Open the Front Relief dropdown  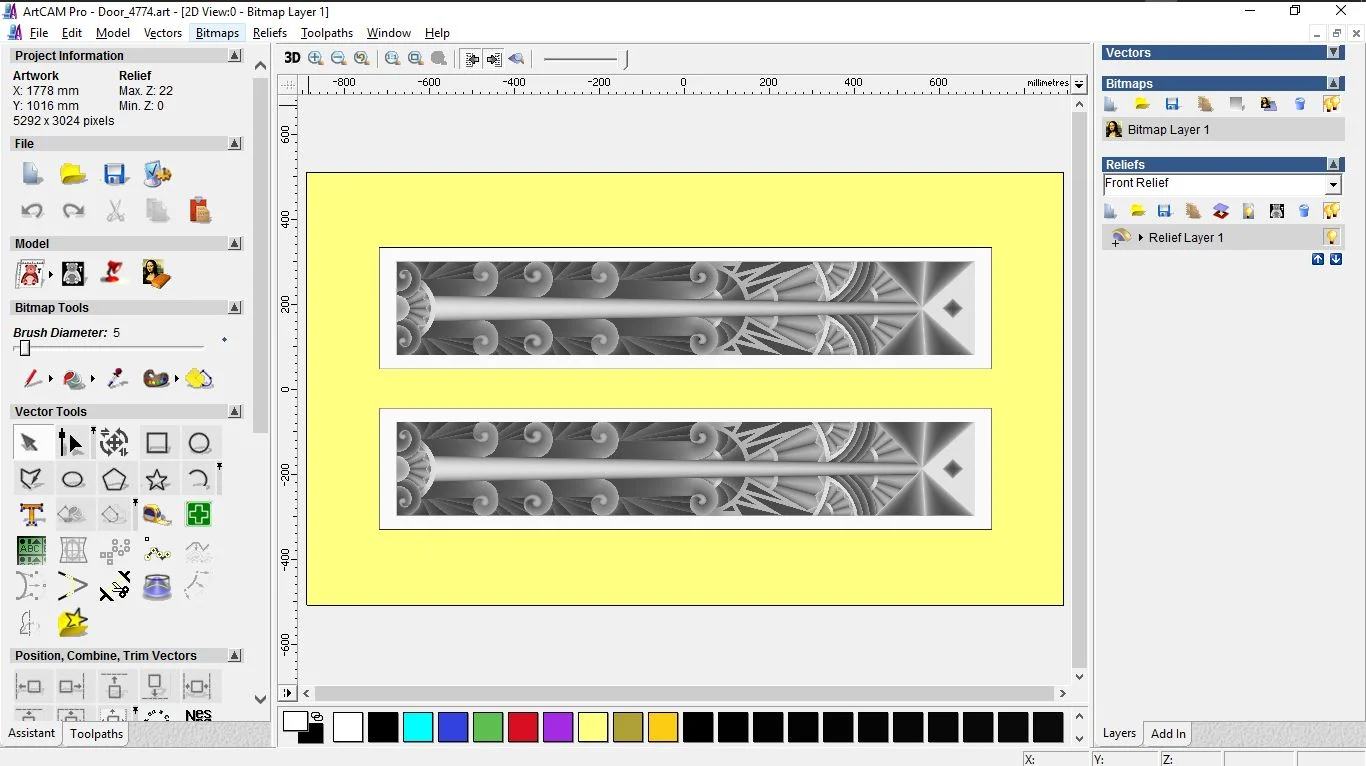[1332, 185]
